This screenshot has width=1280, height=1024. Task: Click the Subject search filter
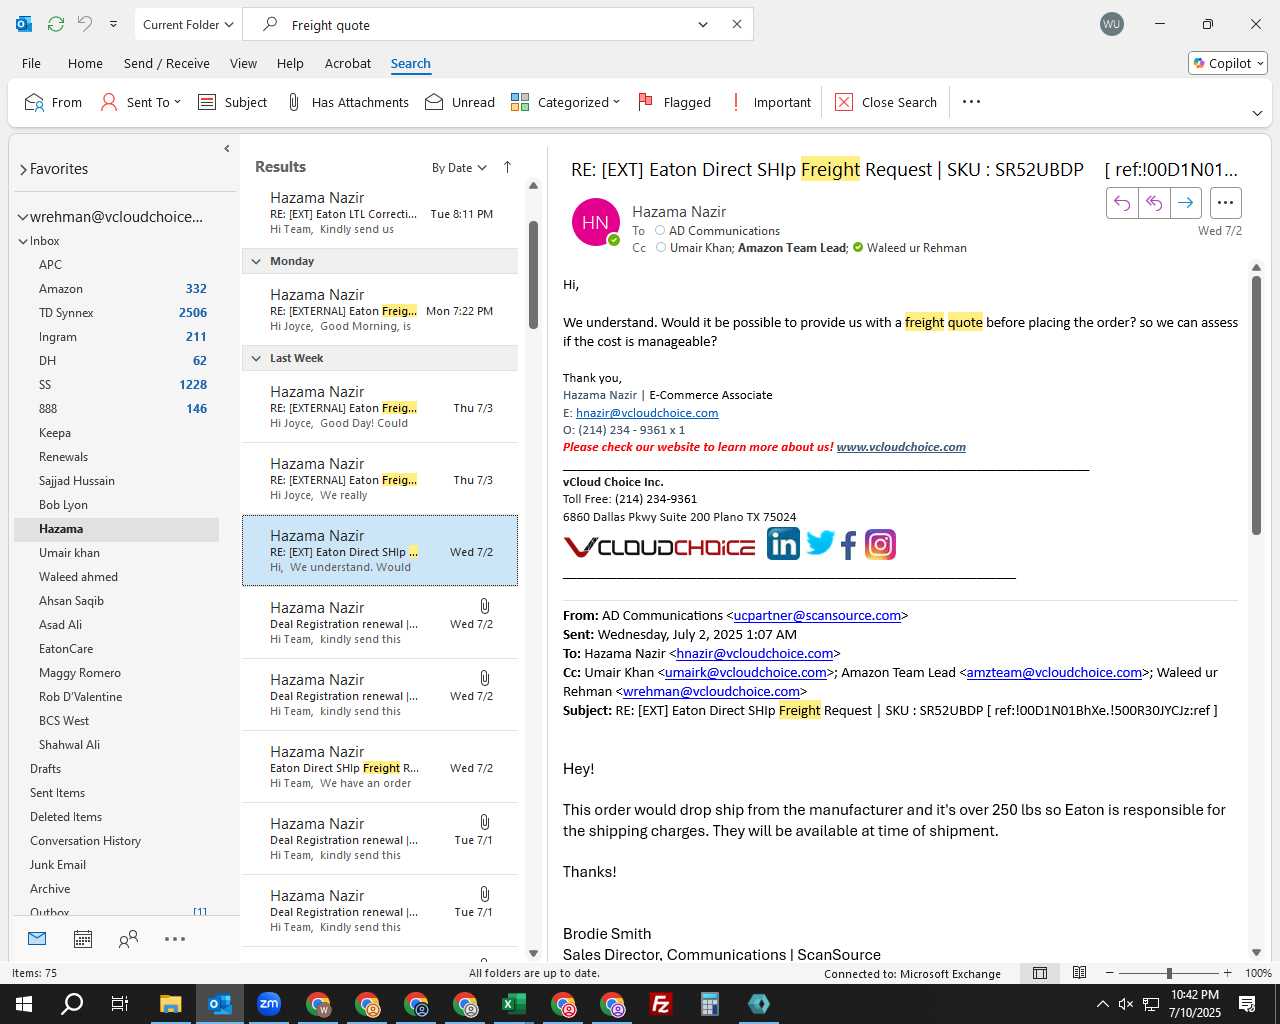[233, 102]
